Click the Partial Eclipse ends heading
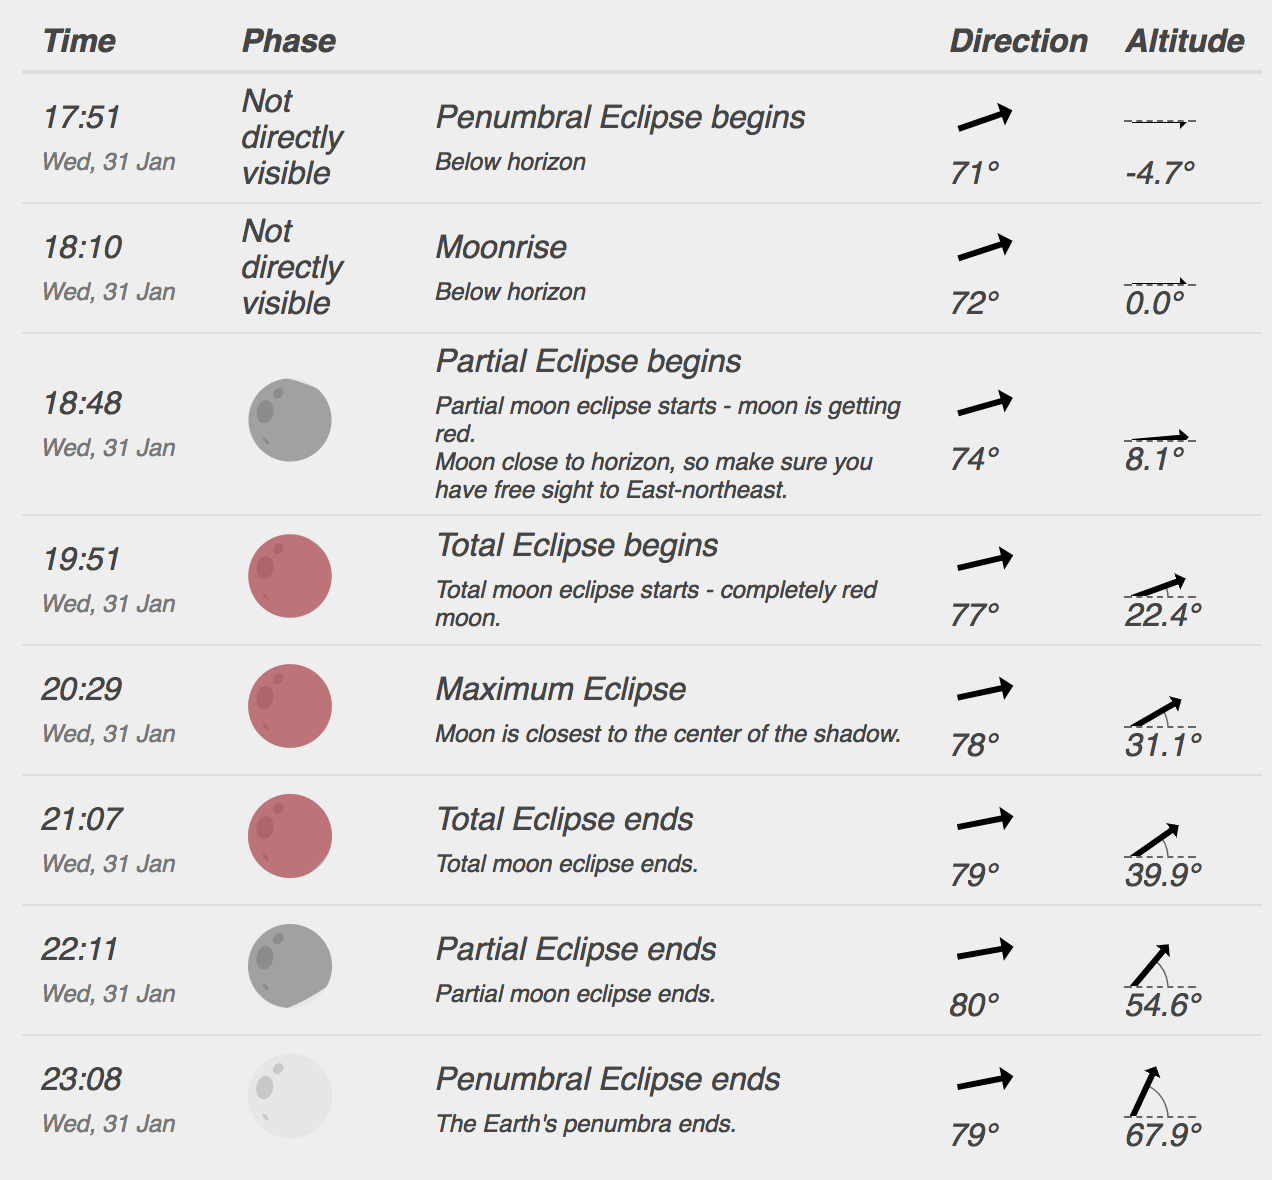Screen dimensions: 1272x1180 click(576, 949)
